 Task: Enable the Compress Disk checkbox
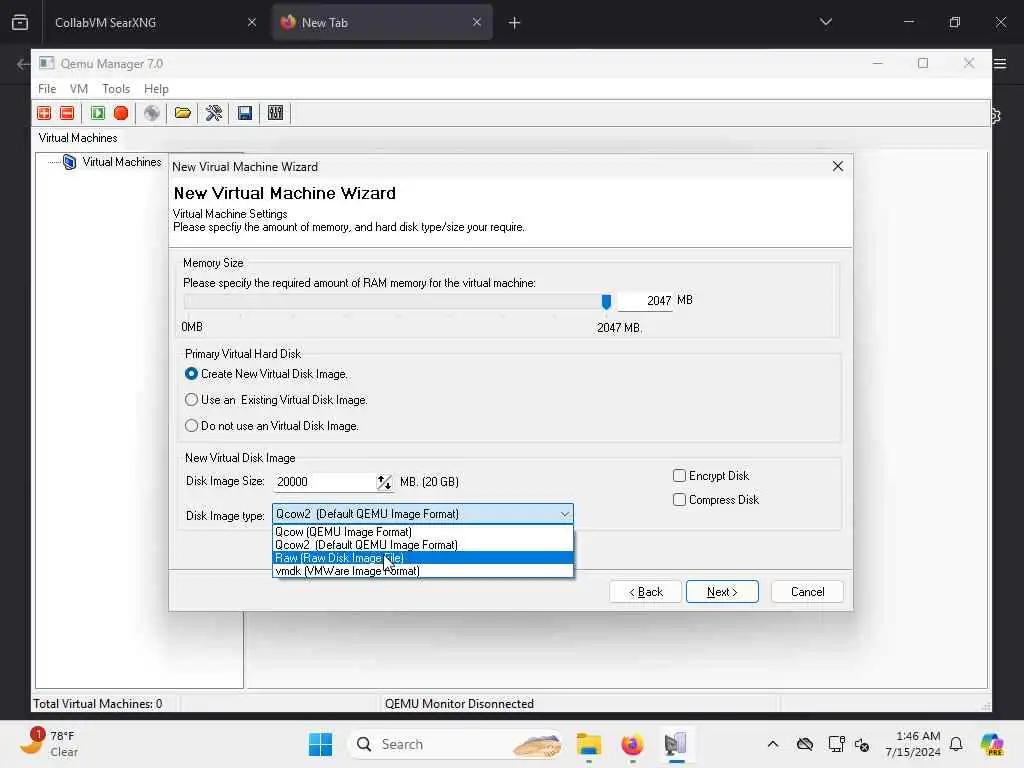coord(679,500)
